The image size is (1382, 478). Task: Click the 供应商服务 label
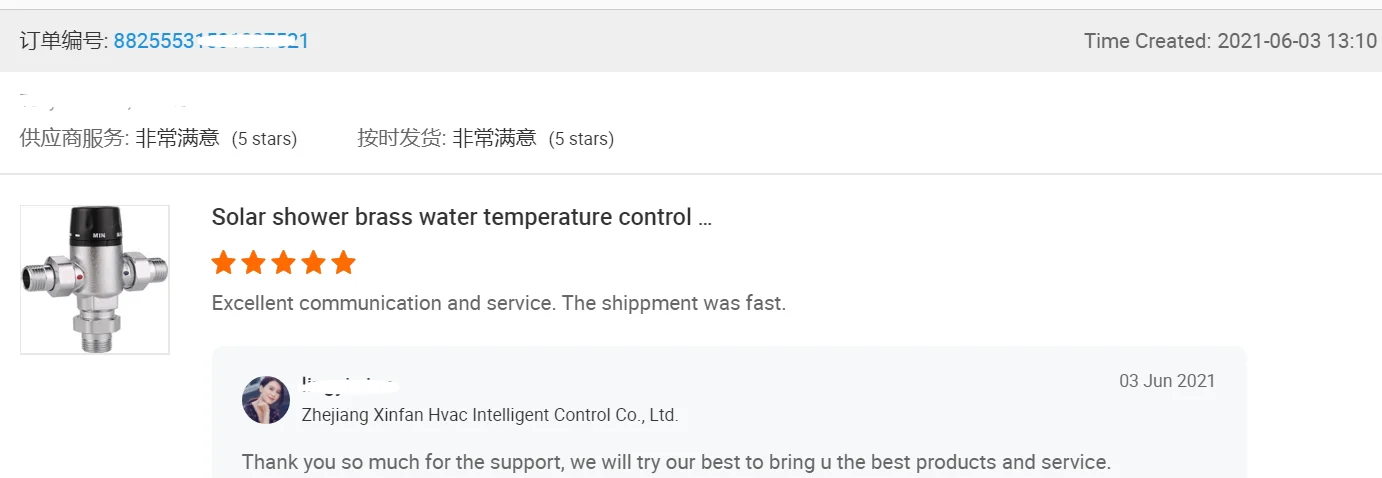(x=73, y=138)
